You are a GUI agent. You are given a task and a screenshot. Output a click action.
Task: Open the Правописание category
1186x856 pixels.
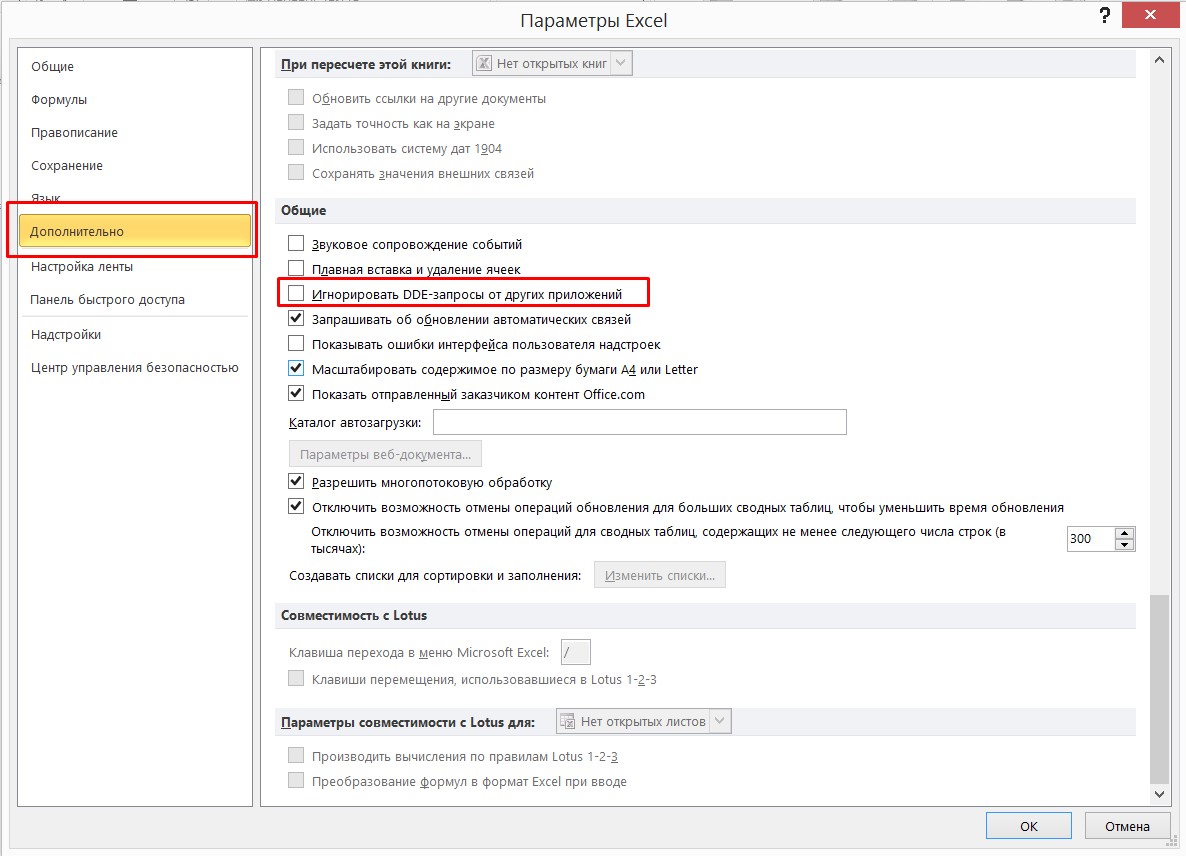[74, 133]
